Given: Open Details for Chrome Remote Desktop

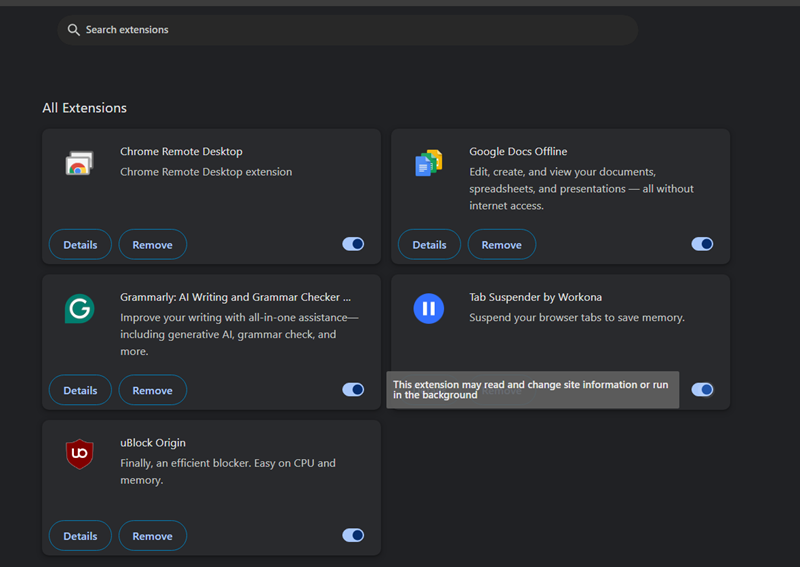Looking at the screenshot, I should click(80, 244).
